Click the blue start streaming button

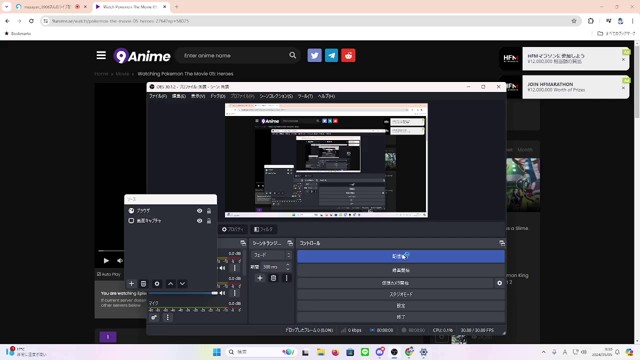coord(401,256)
